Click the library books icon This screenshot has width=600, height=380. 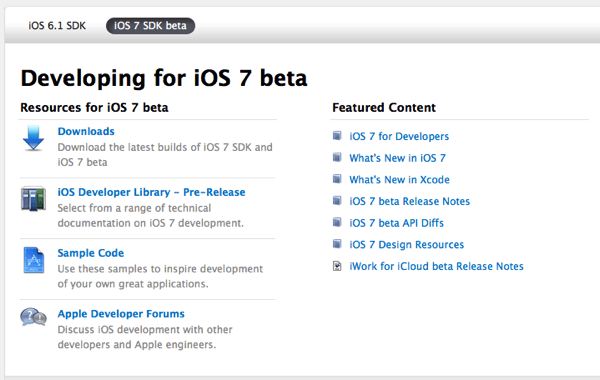33,199
